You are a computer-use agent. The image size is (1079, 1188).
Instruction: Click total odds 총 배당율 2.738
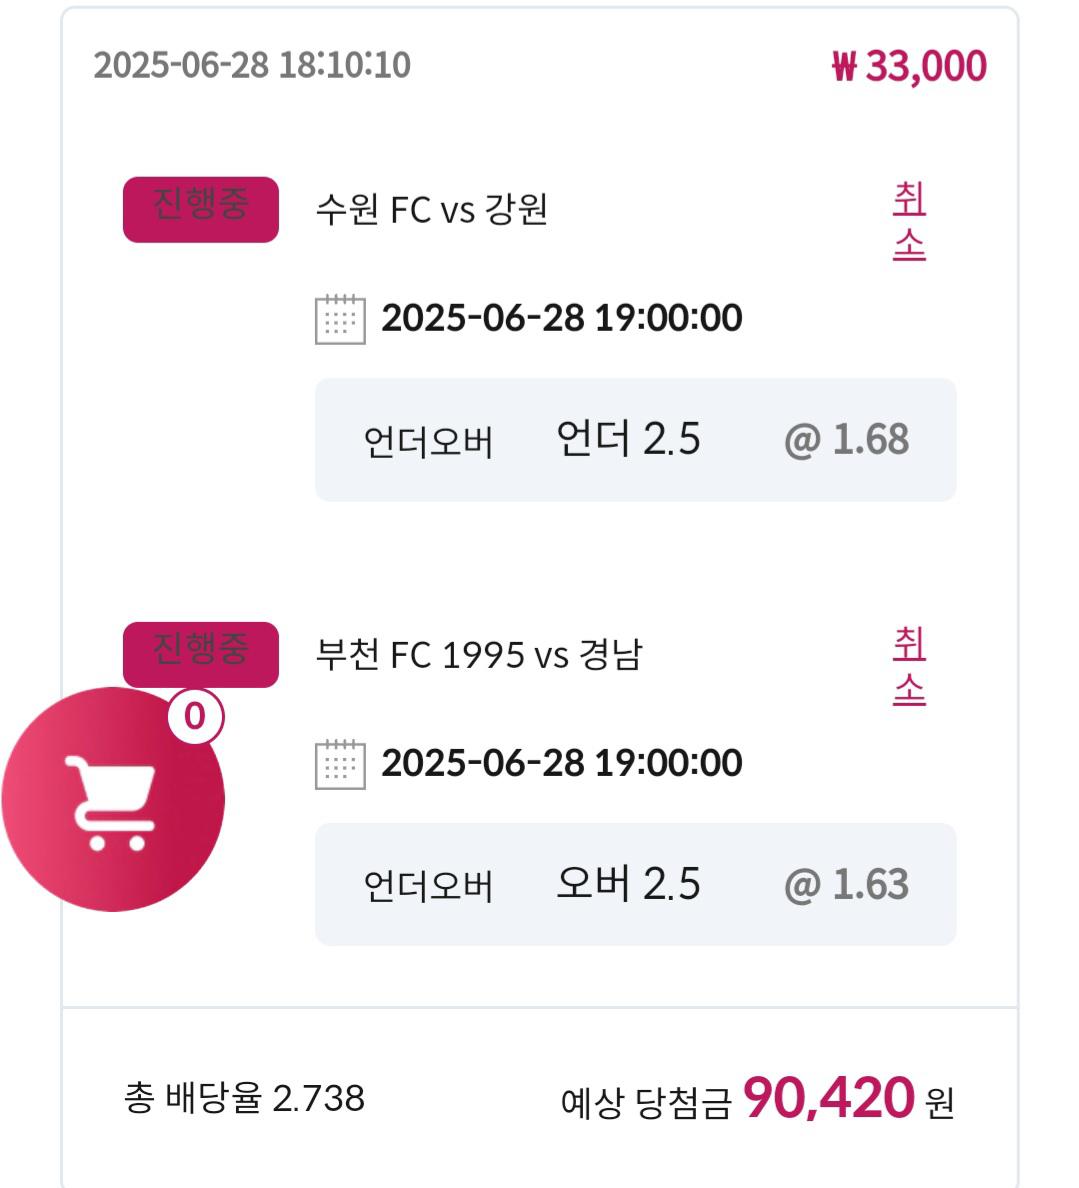(244, 1098)
